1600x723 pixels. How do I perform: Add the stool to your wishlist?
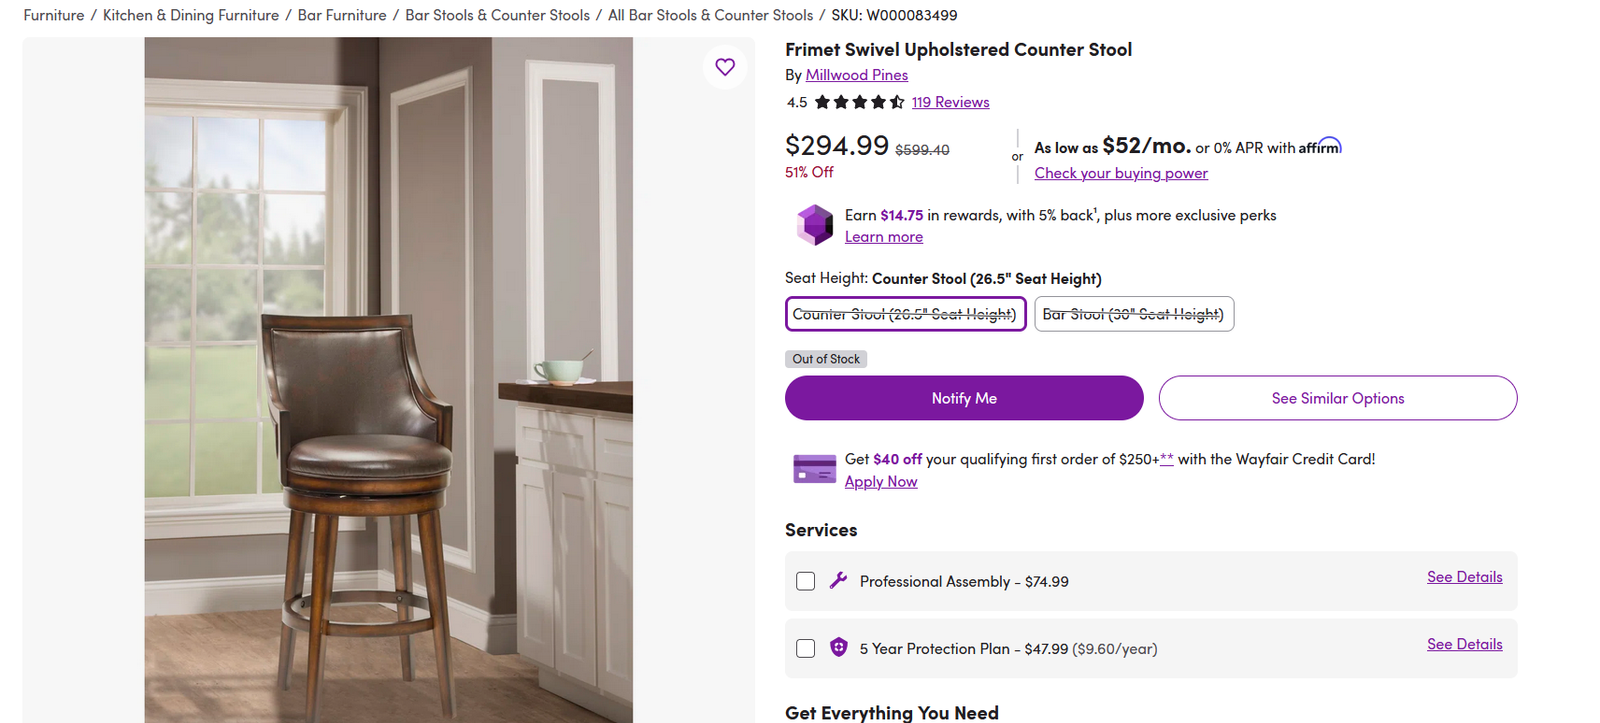tap(724, 67)
